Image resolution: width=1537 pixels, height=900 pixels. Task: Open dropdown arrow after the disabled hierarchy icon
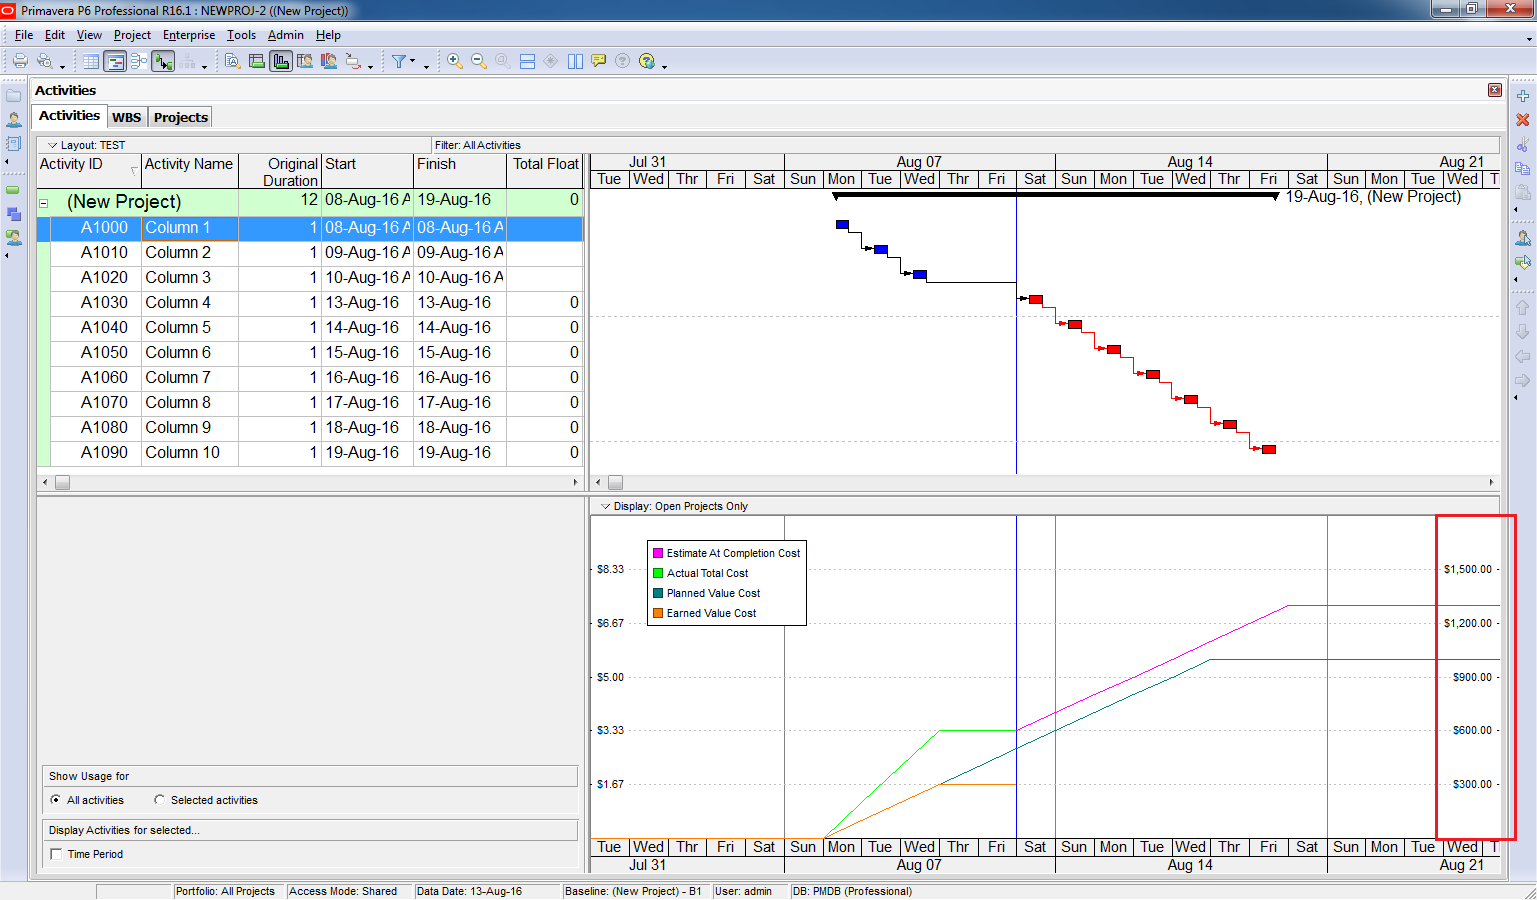tap(204, 66)
